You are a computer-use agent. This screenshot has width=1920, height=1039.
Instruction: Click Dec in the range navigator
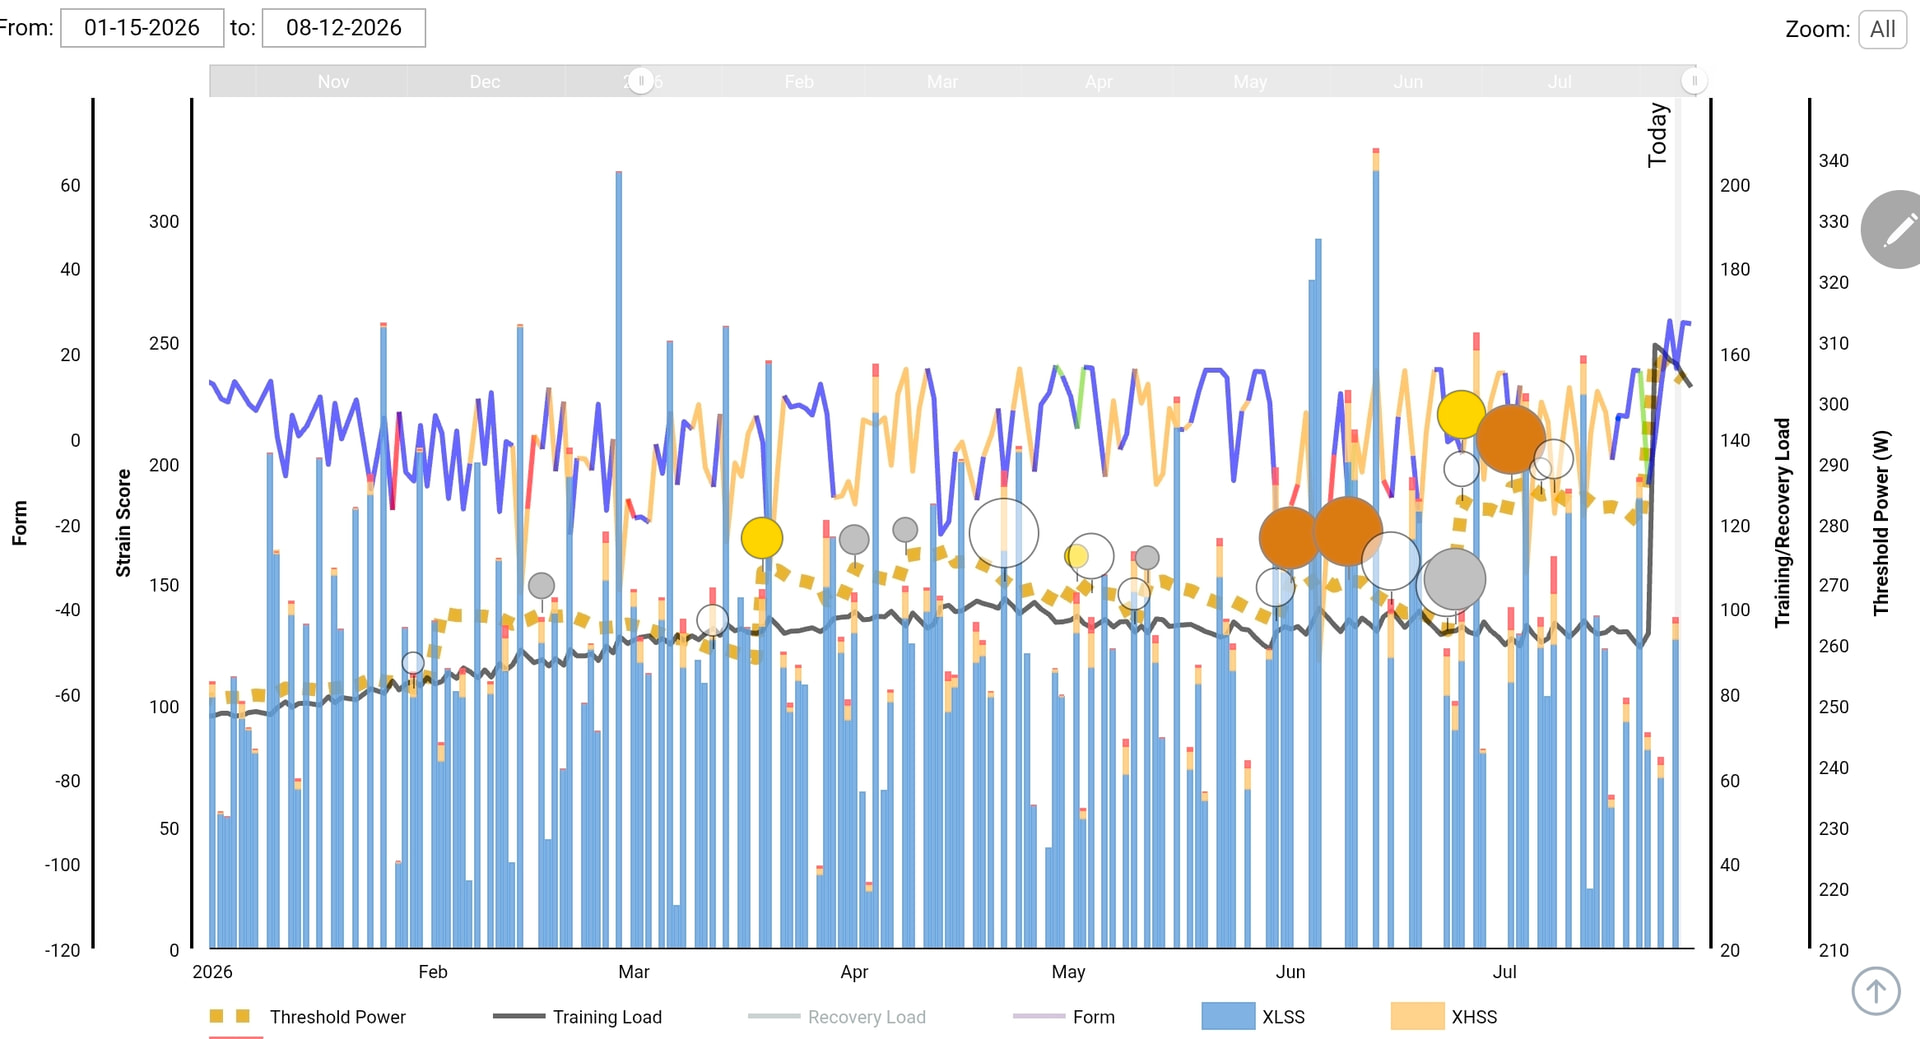click(485, 82)
